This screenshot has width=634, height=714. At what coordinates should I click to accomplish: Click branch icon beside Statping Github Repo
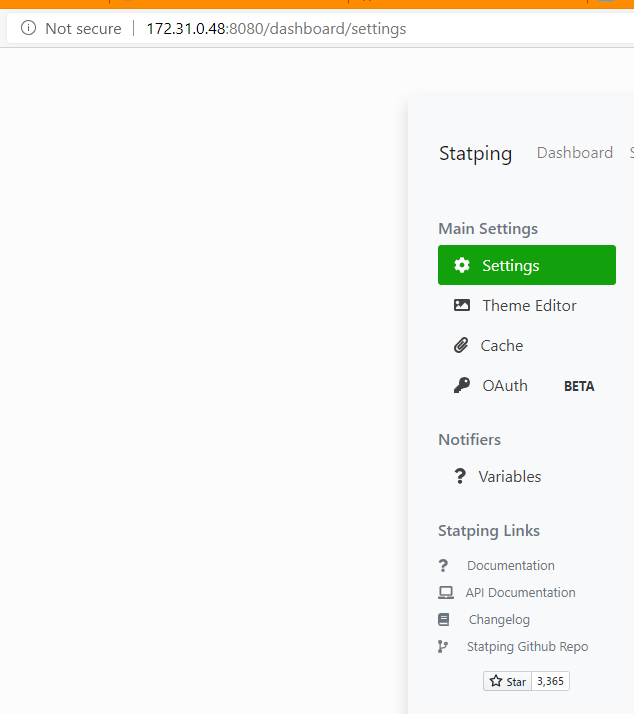click(x=443, y=647)
